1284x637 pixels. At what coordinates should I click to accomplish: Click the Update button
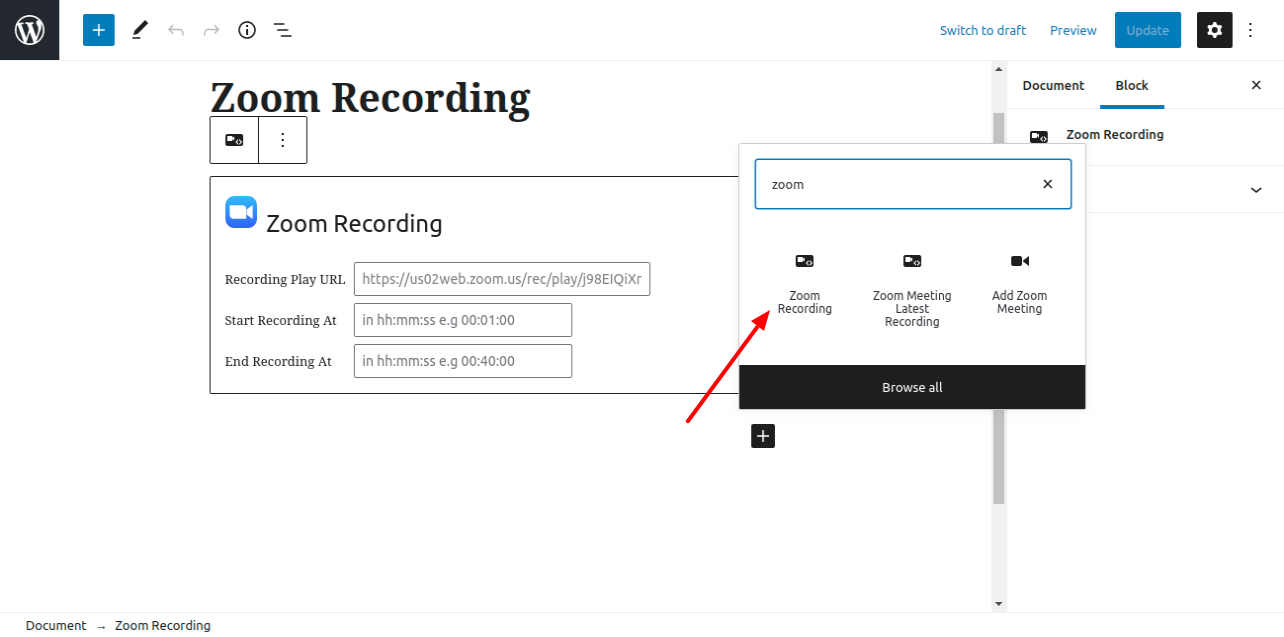1148,30
